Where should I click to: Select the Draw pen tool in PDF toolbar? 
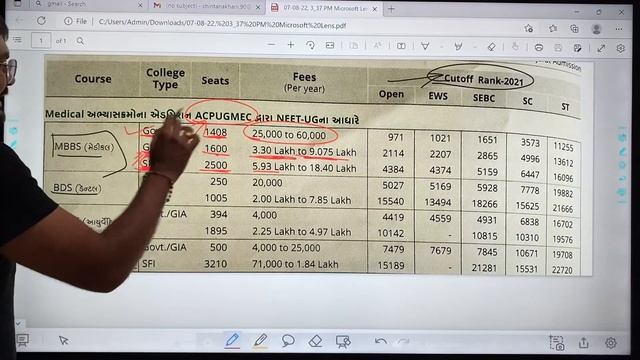(425, 47)
